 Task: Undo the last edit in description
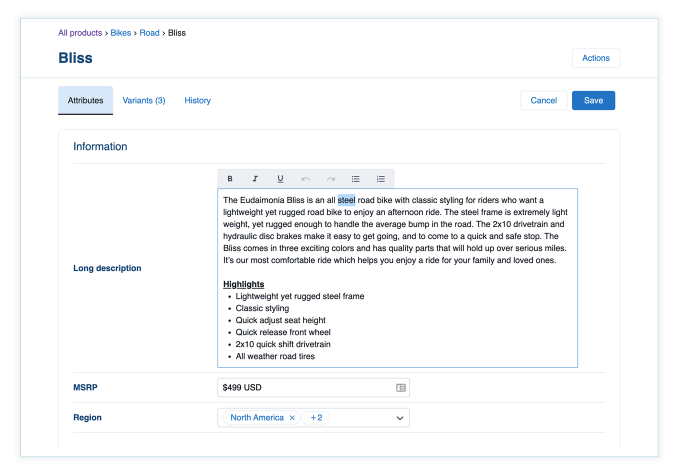click(x=305, y=179)
